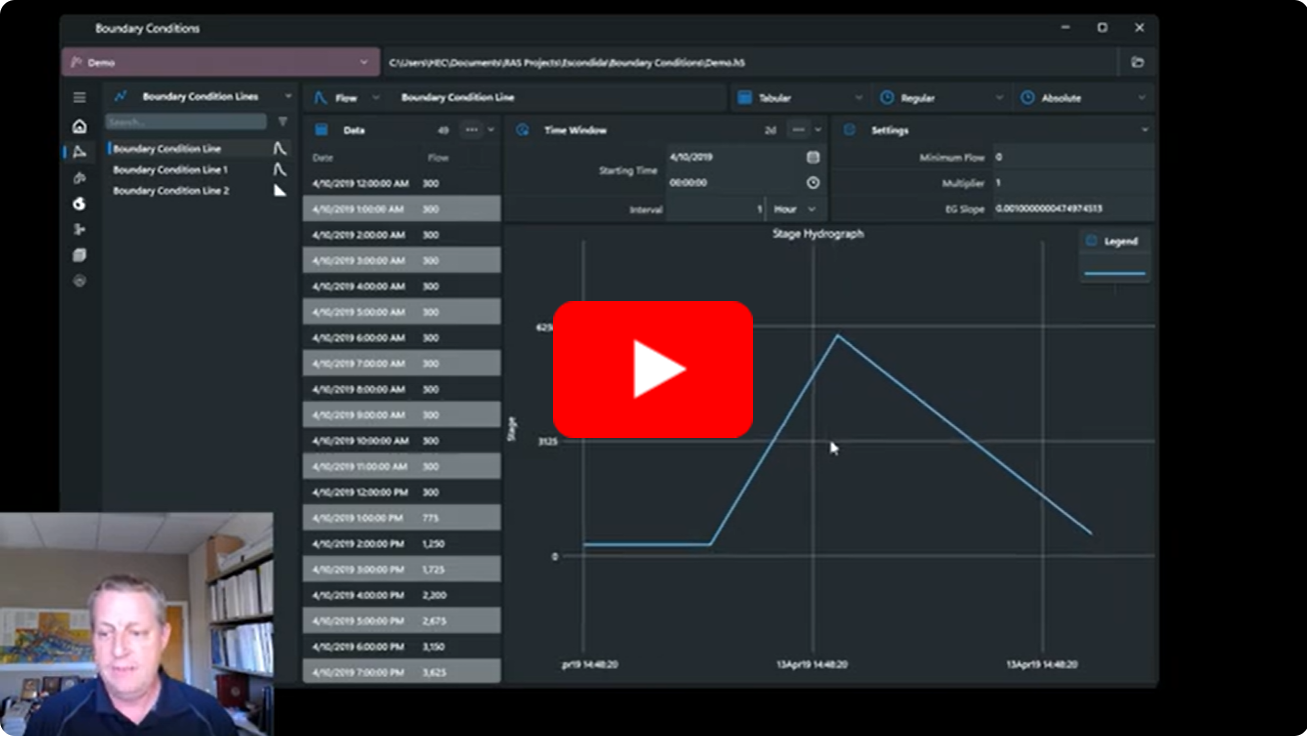Open the clock time picker icon
This screenshot has height=736, width=1307.
[x=813, y=183]
